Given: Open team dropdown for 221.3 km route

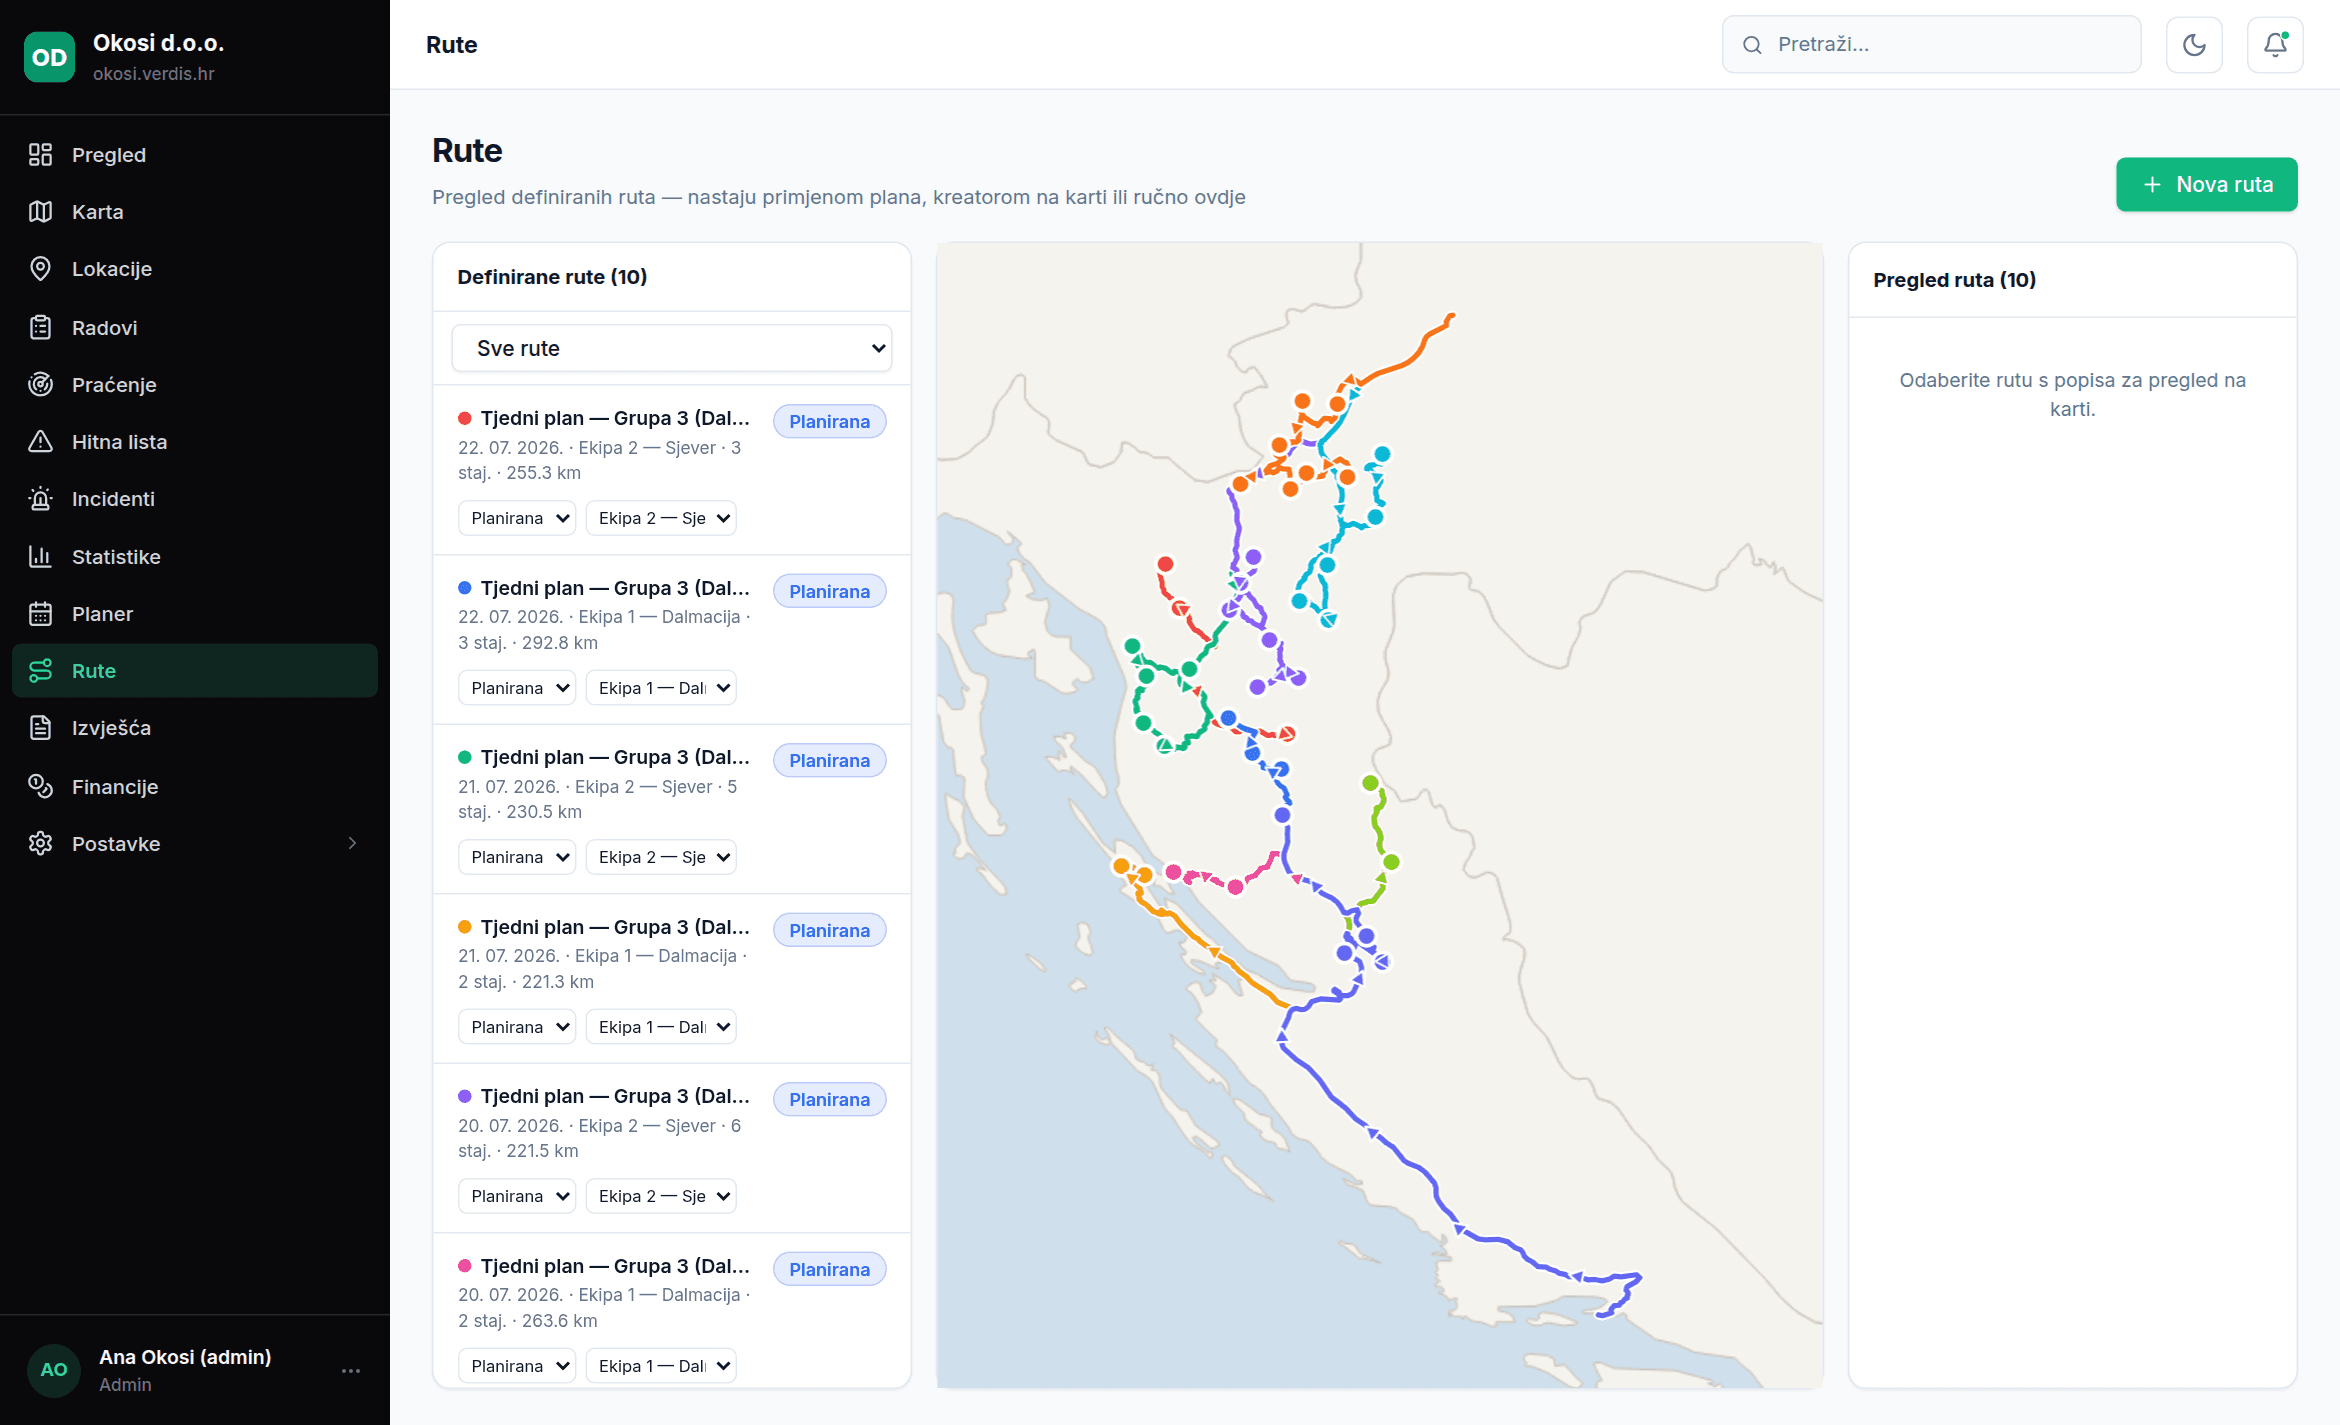Looking at the screenshot, I should pos(661,1027).
